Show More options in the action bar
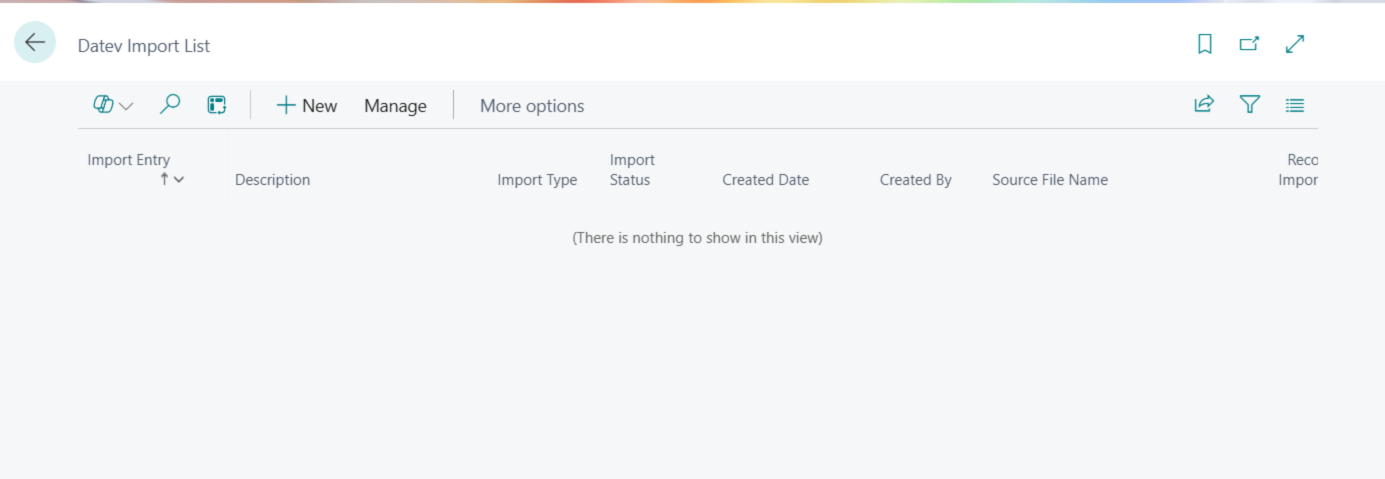The image size is (1385, 479). (532, 106)
